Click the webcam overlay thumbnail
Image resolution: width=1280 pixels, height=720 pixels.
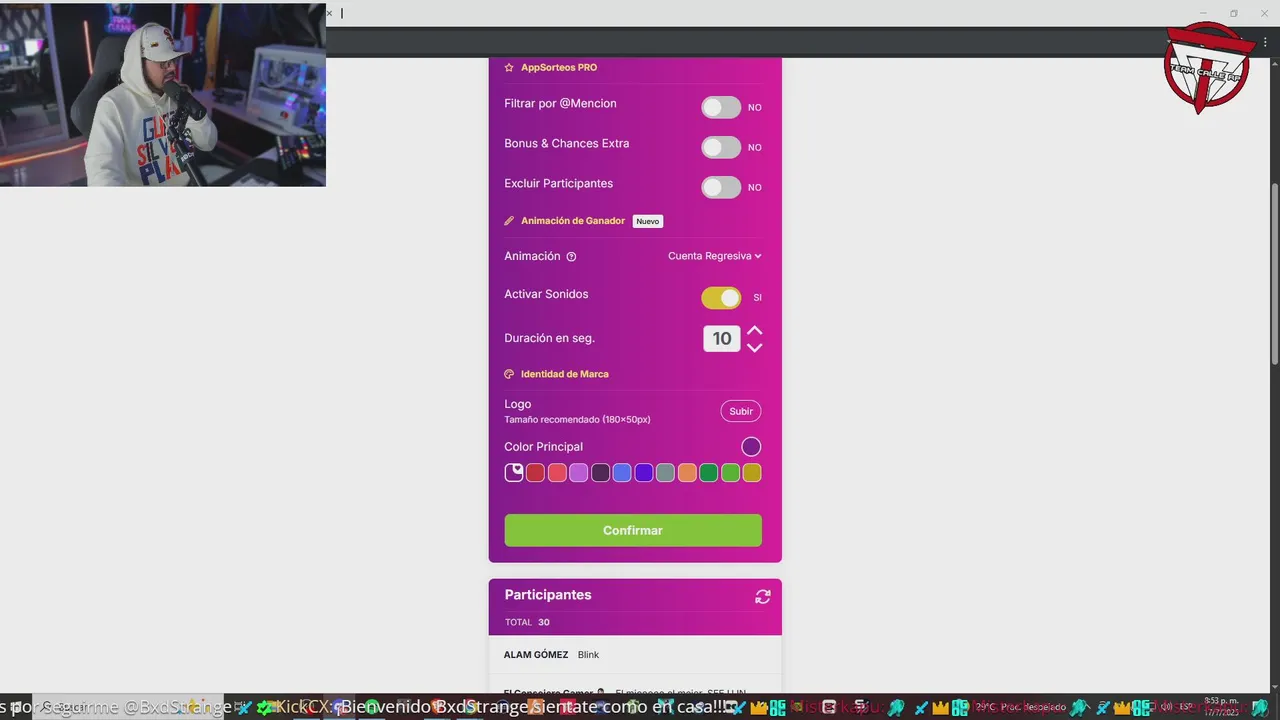tap(162, 93)
